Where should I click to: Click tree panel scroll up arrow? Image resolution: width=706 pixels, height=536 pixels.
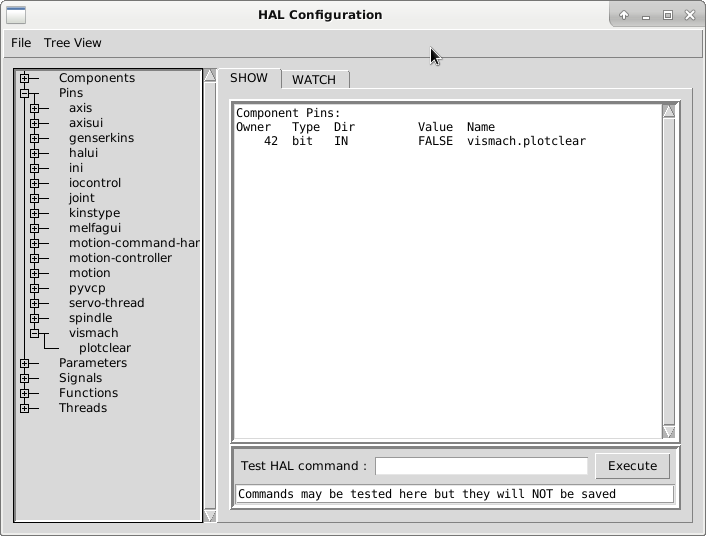(210, 75)
